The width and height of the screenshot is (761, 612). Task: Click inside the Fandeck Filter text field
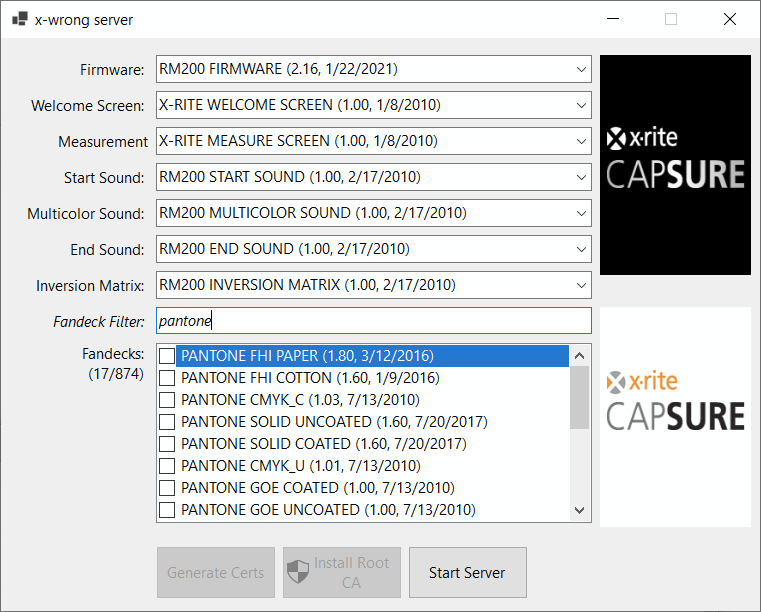[374, 321]
